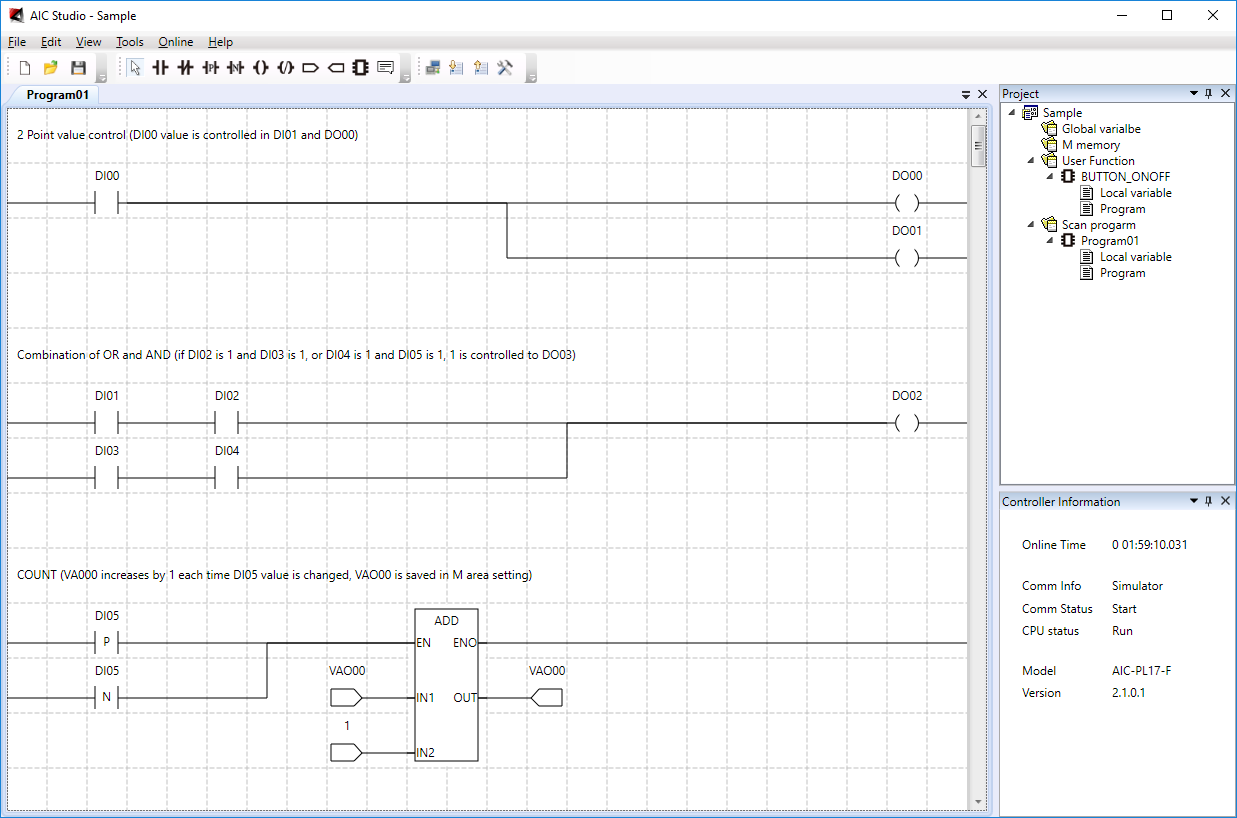Select the positive edge contact tool
1237x818 pixels.
point(210,68)
